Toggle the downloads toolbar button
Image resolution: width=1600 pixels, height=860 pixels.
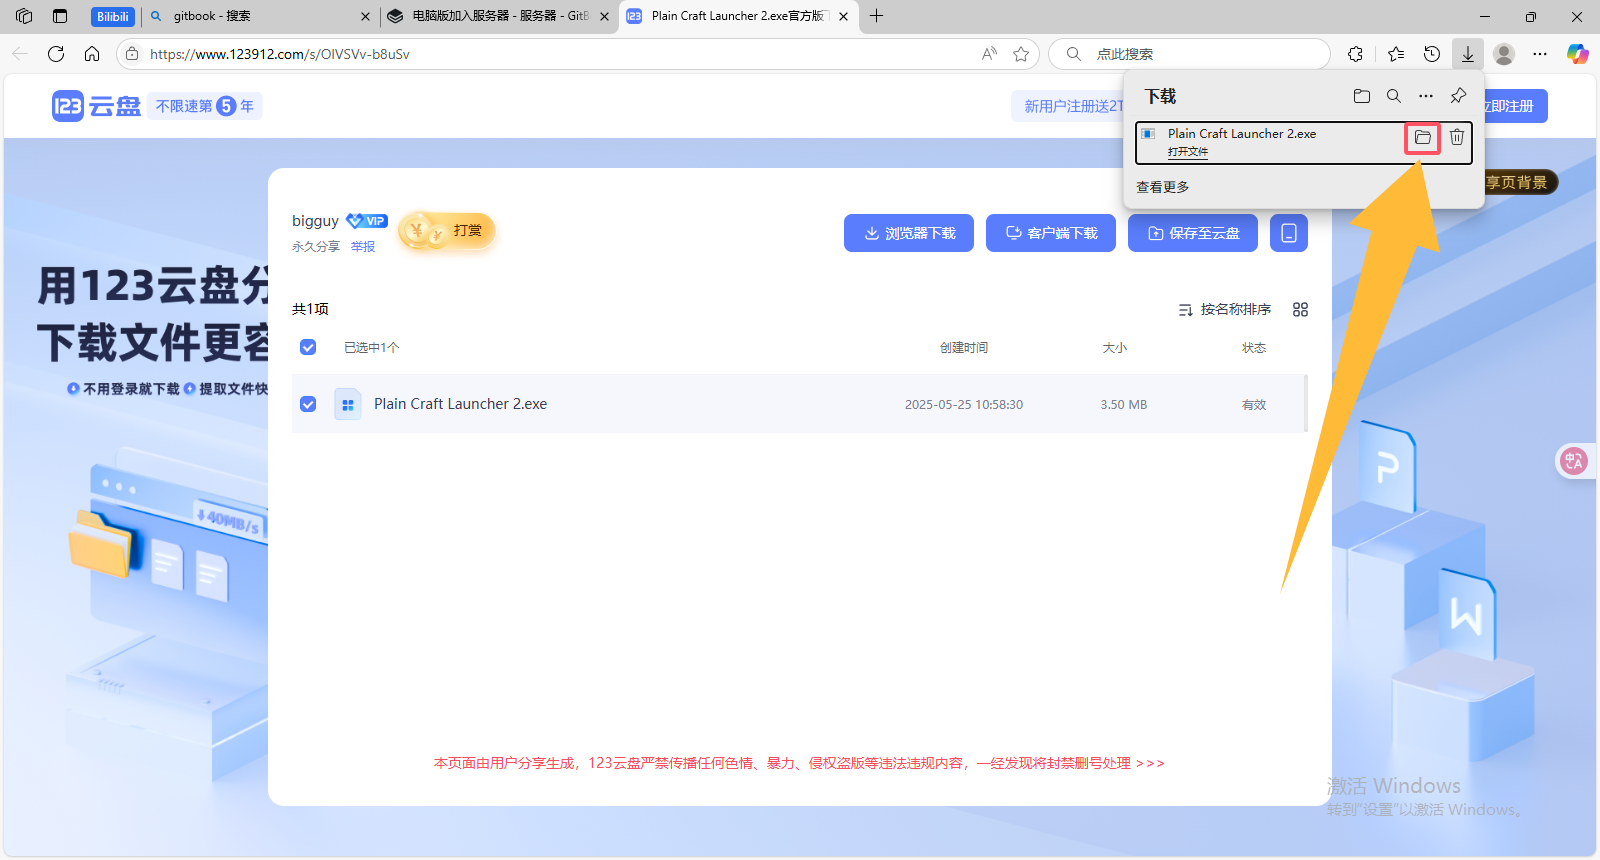pyautogui.click(x=1468, y=54)
